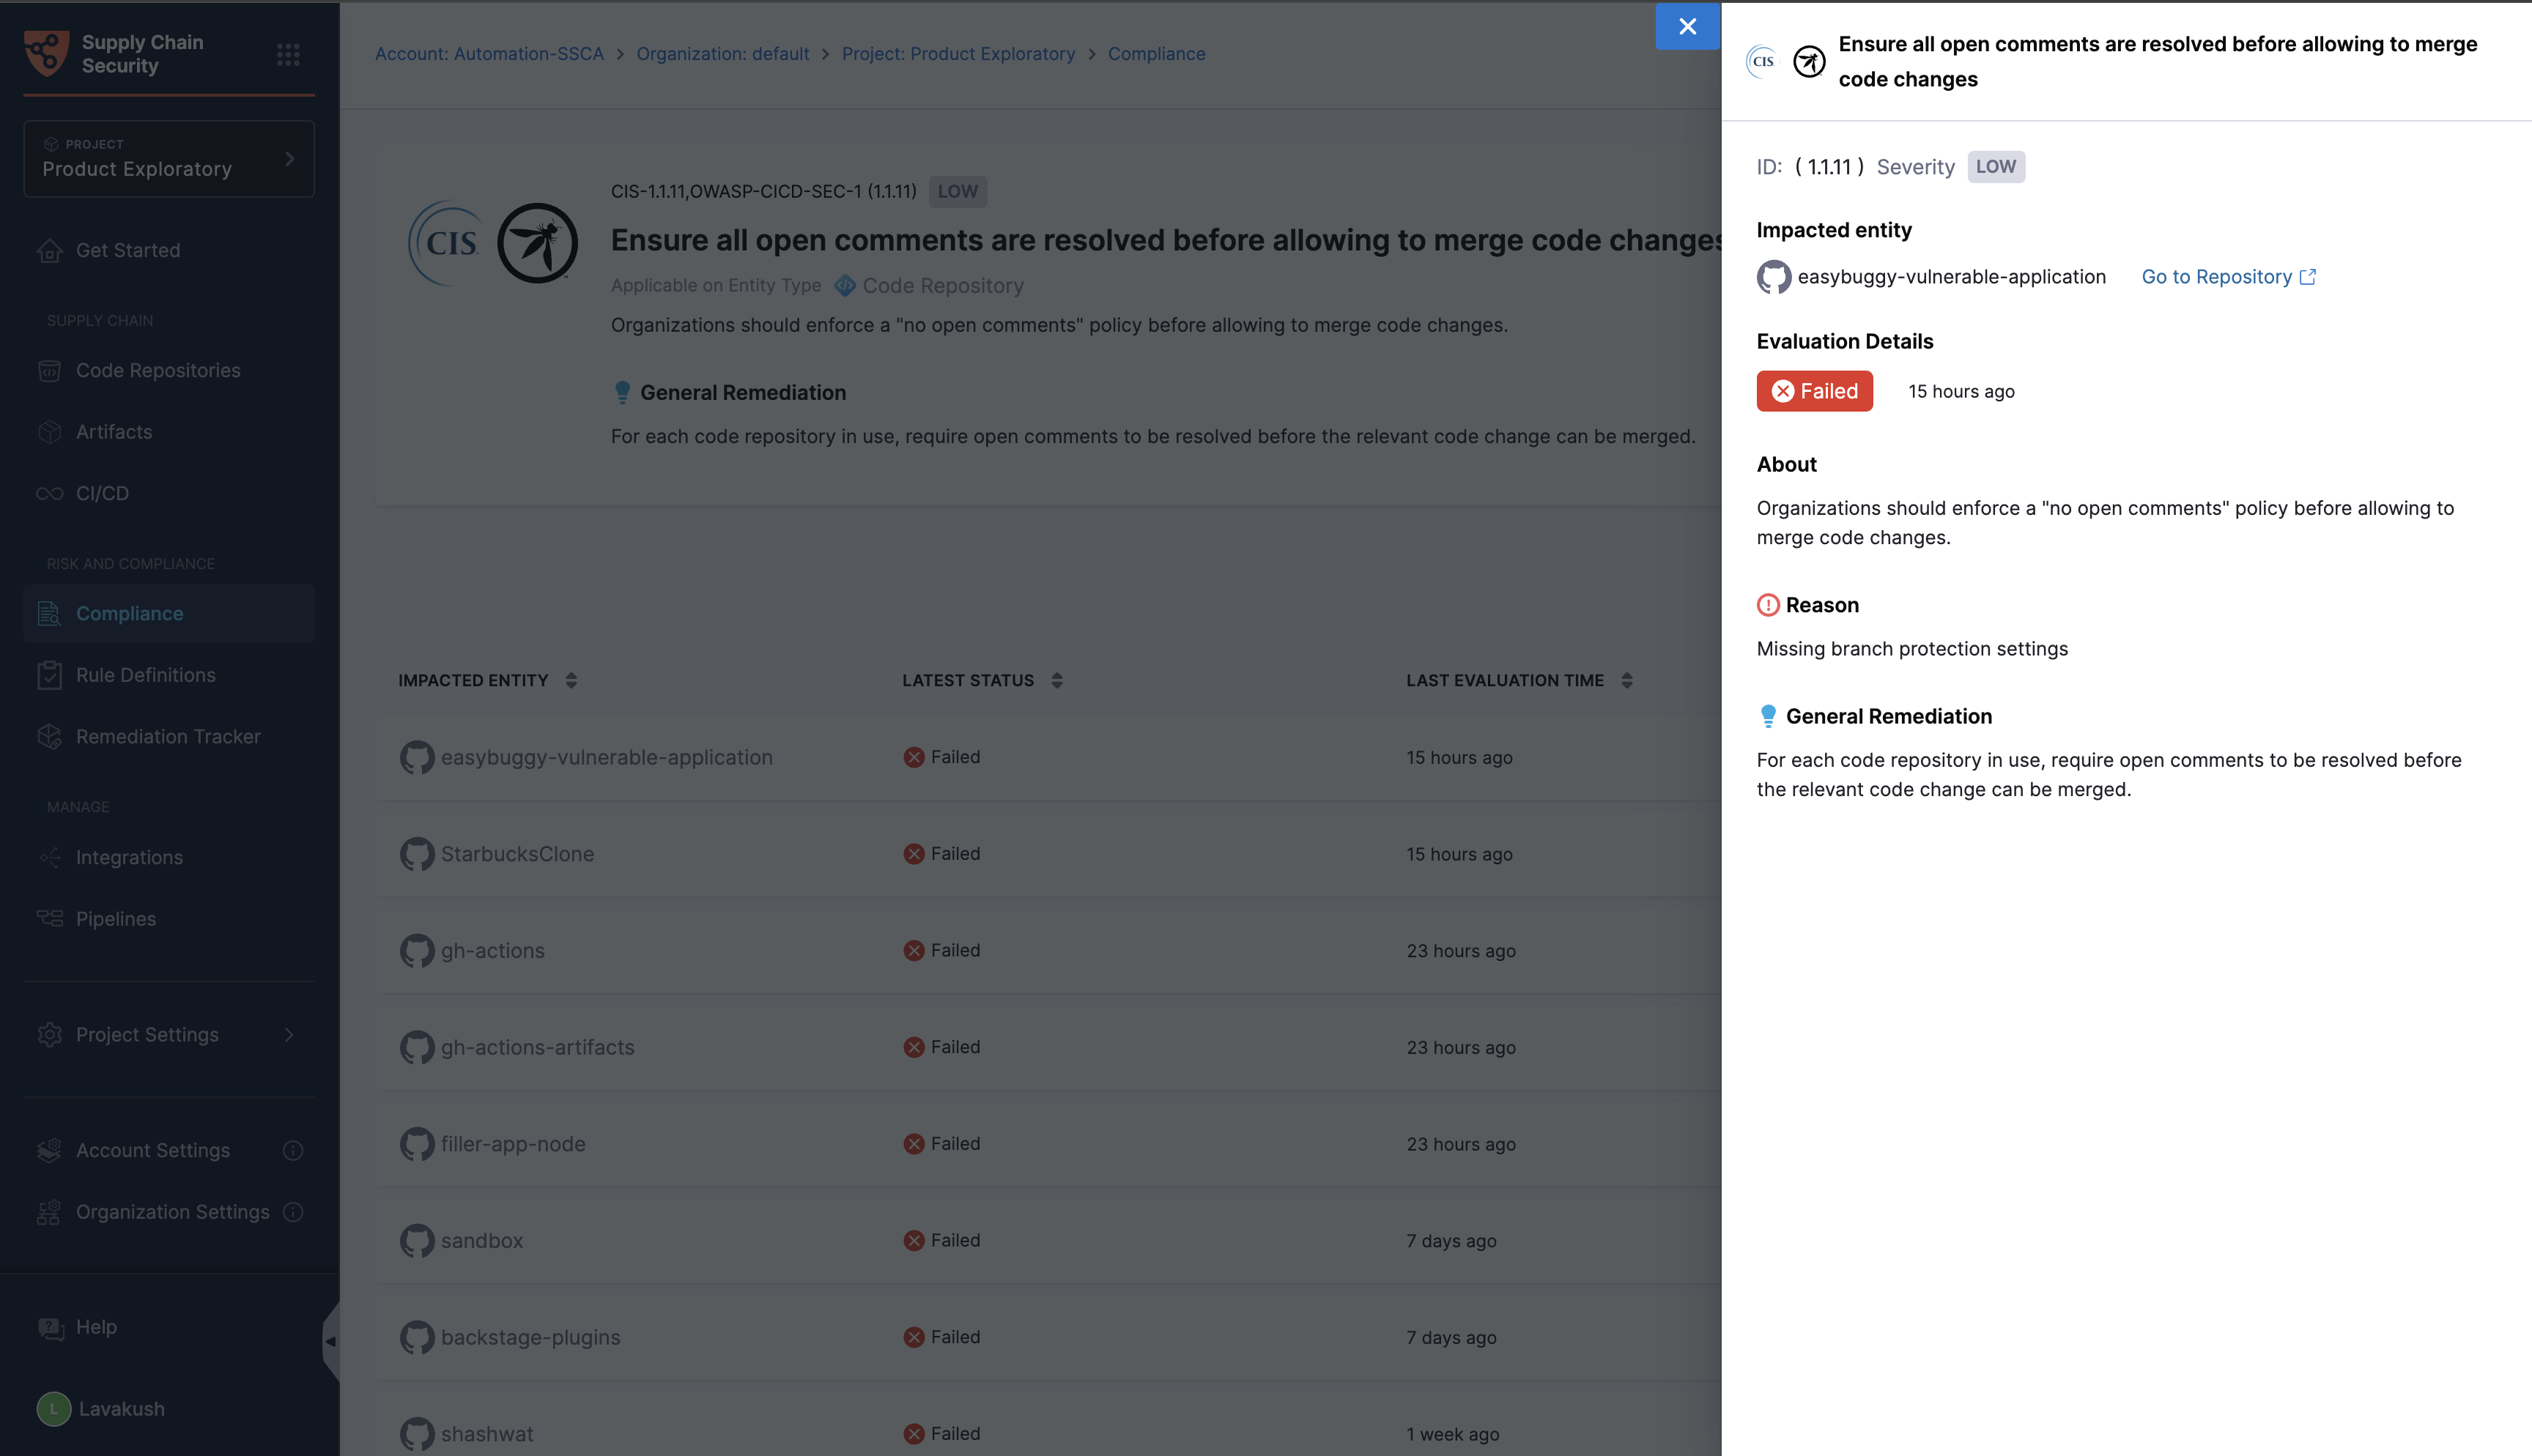Click the external link icon next to Go to Repository
The image size is (2532, 1456).
(2308, 277)
